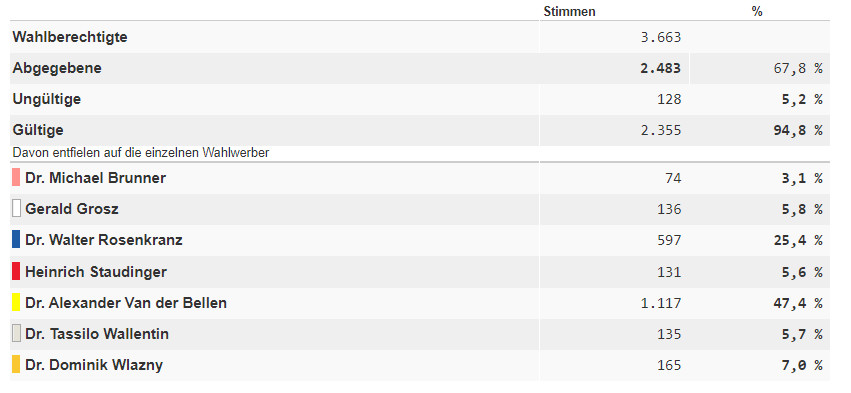Click the grey swatch beside Dr. Tassilo Wallentin

[x=16, y=333]
